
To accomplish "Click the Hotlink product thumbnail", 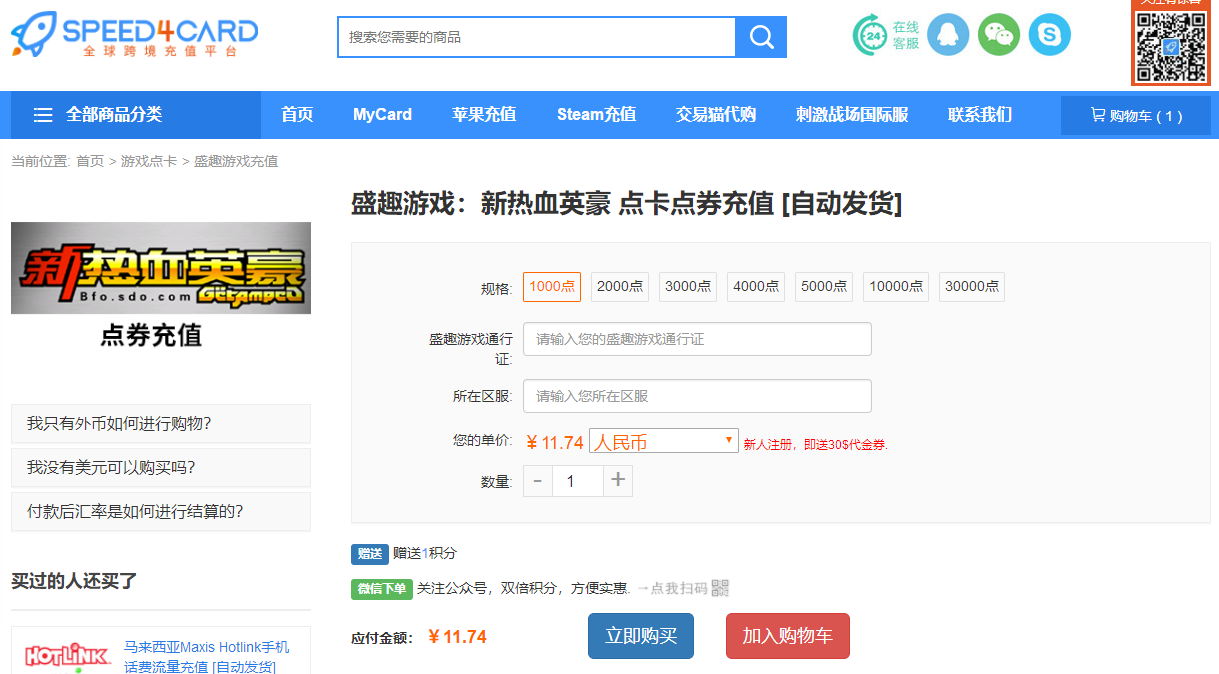I will click(67, 655).
